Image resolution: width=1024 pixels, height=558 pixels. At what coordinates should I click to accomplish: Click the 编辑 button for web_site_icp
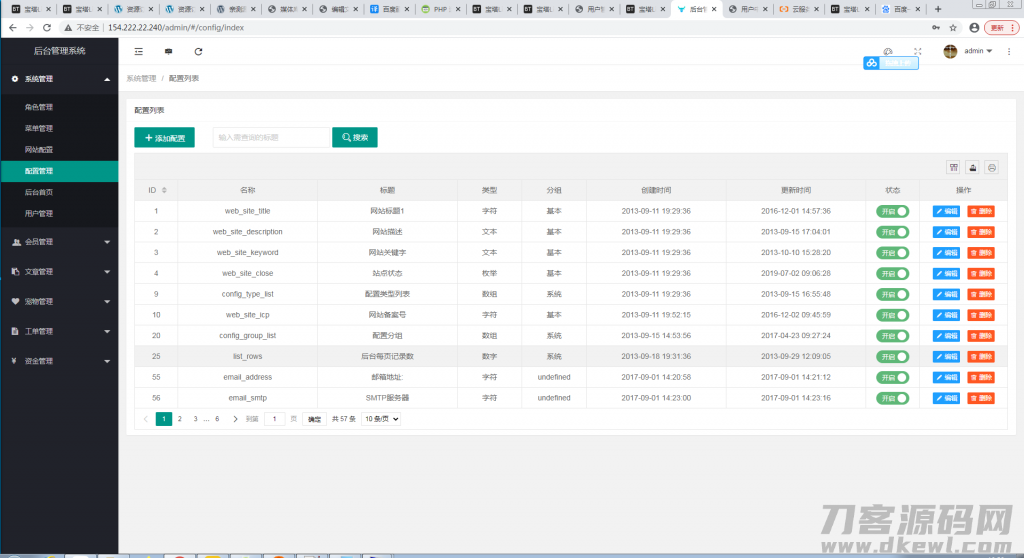coord(946,315)
